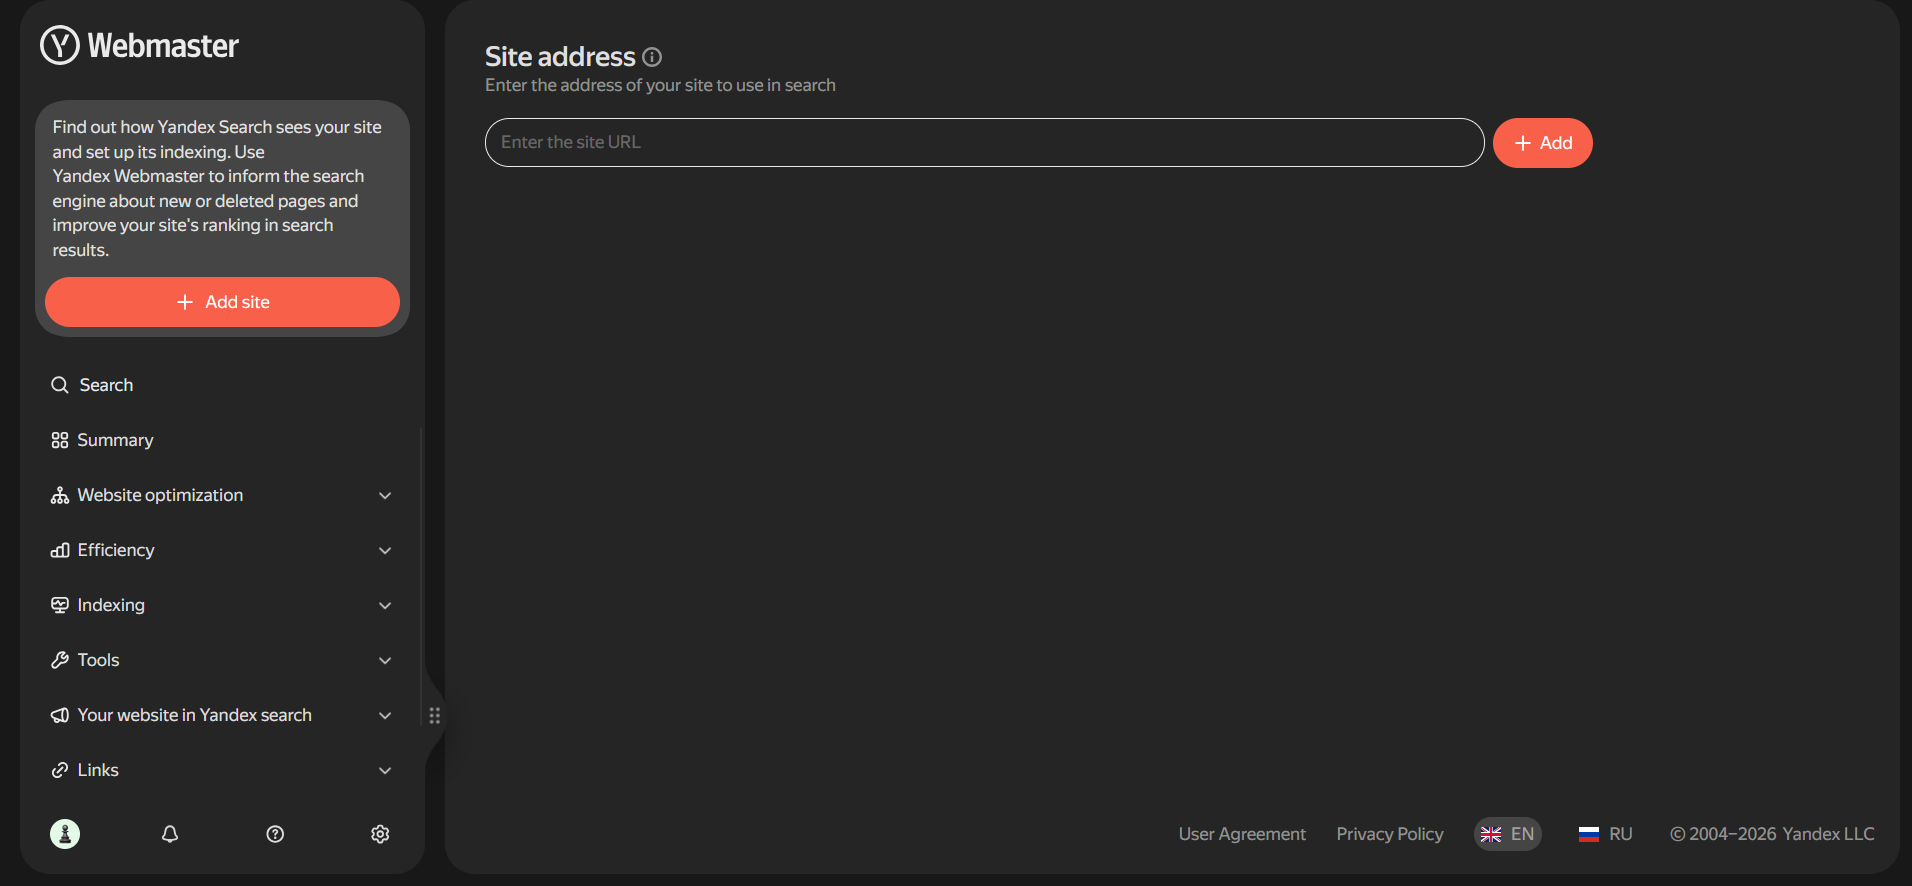
Task: Switch language to EN
Action: (1508, 834)
